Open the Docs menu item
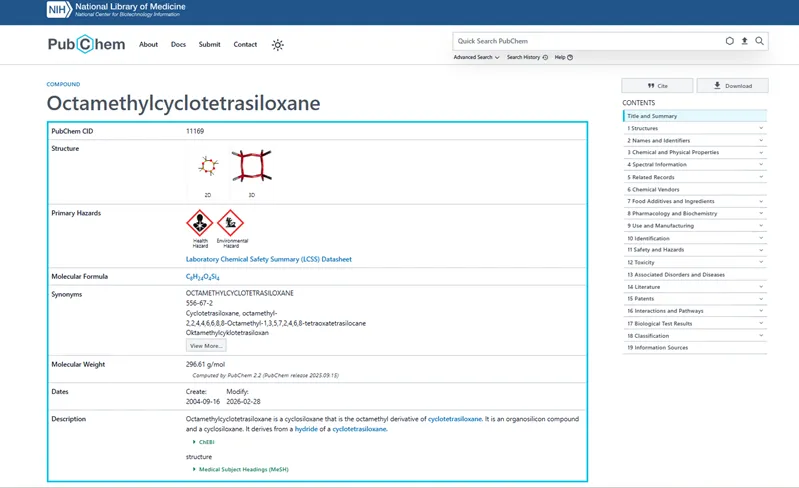799x488 pixels. pos(178,45)
